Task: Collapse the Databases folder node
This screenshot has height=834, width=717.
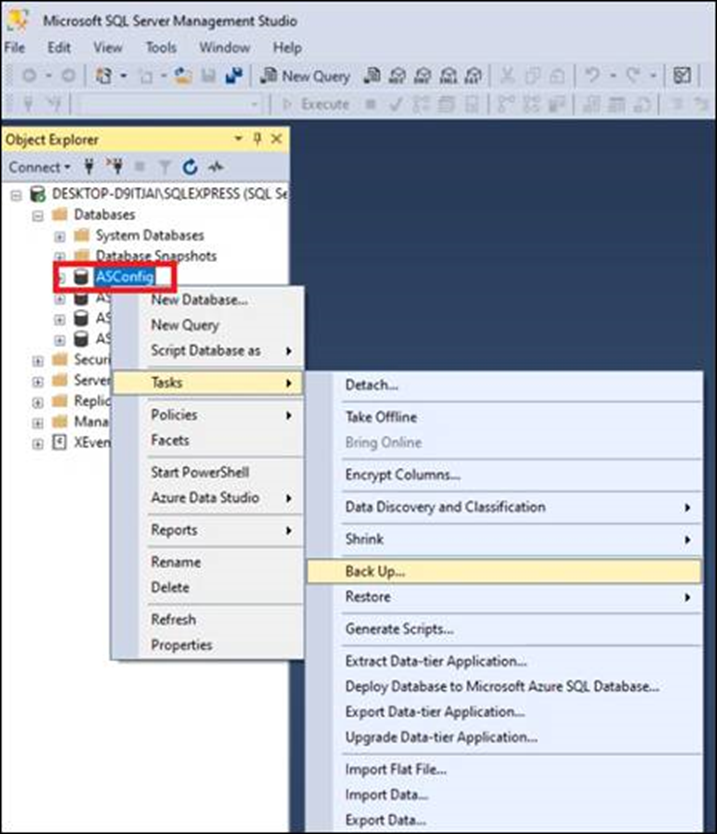Action: pyautogui.click(x=37, y=216)
